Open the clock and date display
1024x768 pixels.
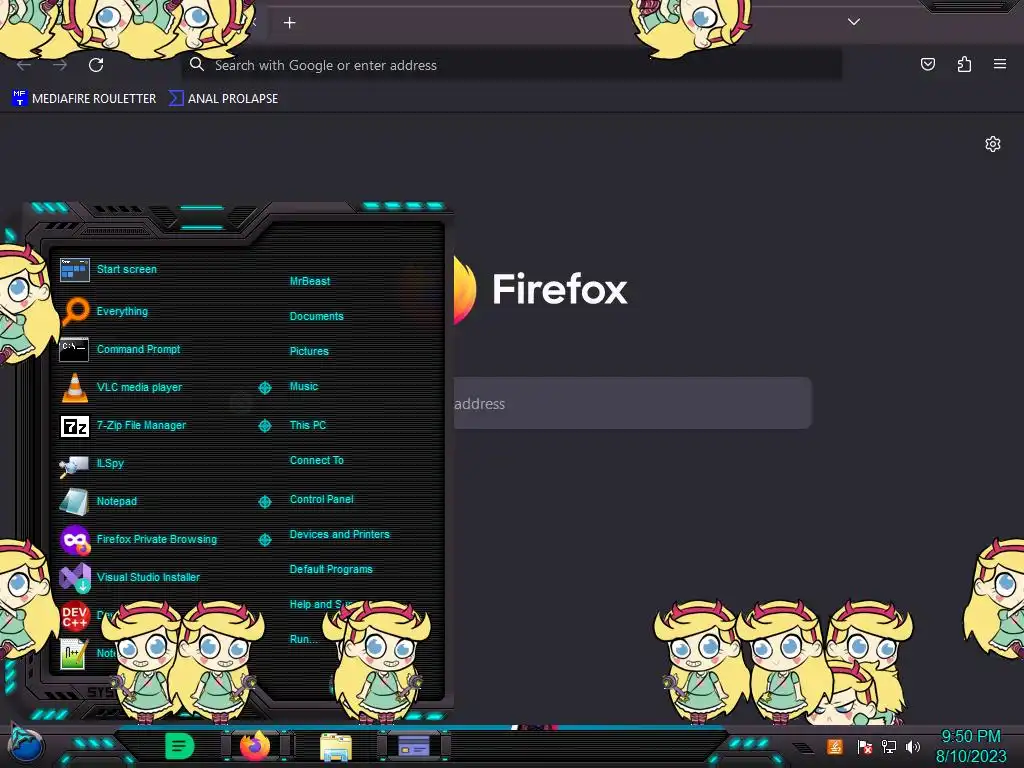coord(970,746)
